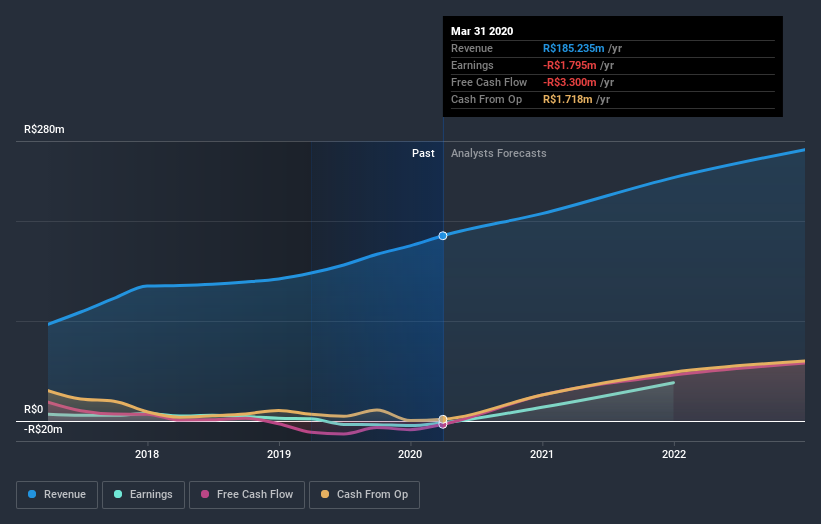Toggle the Cash From Op legend button
The image size is (821, 524).
pos(364,495)
